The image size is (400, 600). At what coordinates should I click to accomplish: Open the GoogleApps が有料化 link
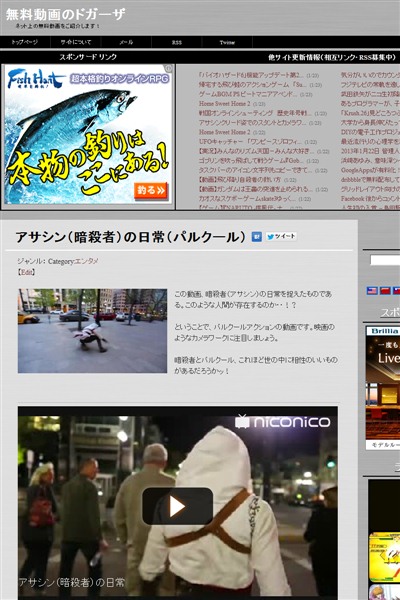click(x=370, y=170)
